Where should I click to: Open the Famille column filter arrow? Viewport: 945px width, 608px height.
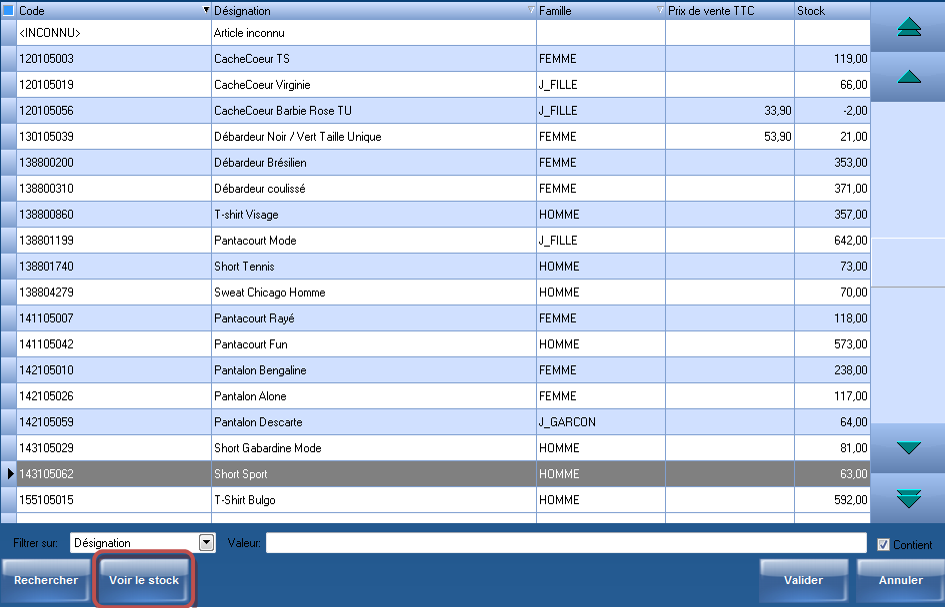659,10
